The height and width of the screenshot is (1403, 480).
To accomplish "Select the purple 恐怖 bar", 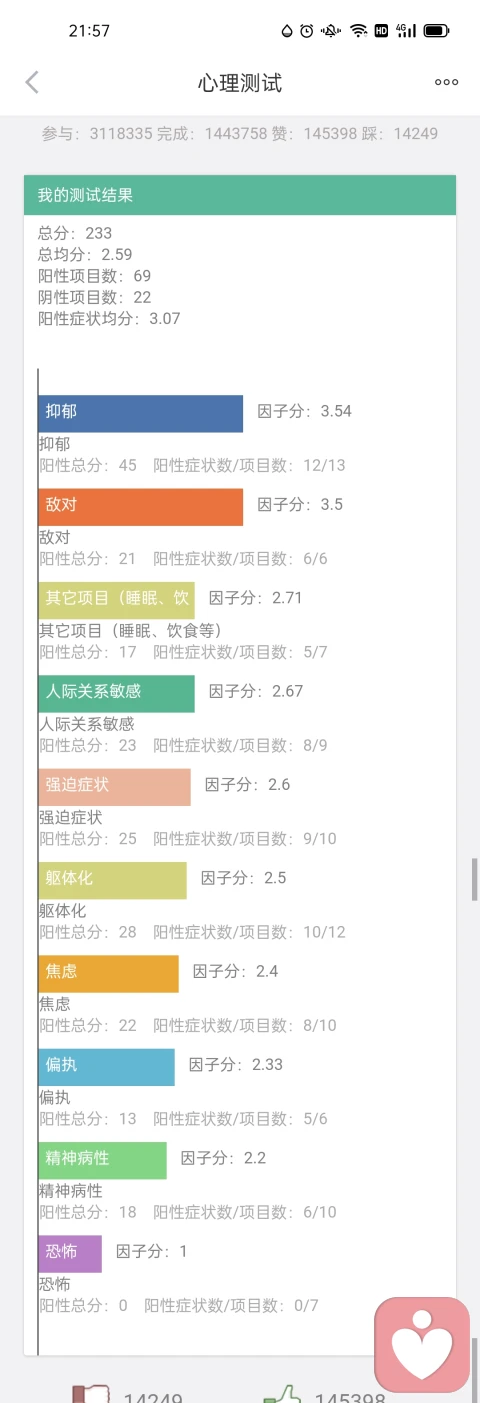I will pos(70,1253).
